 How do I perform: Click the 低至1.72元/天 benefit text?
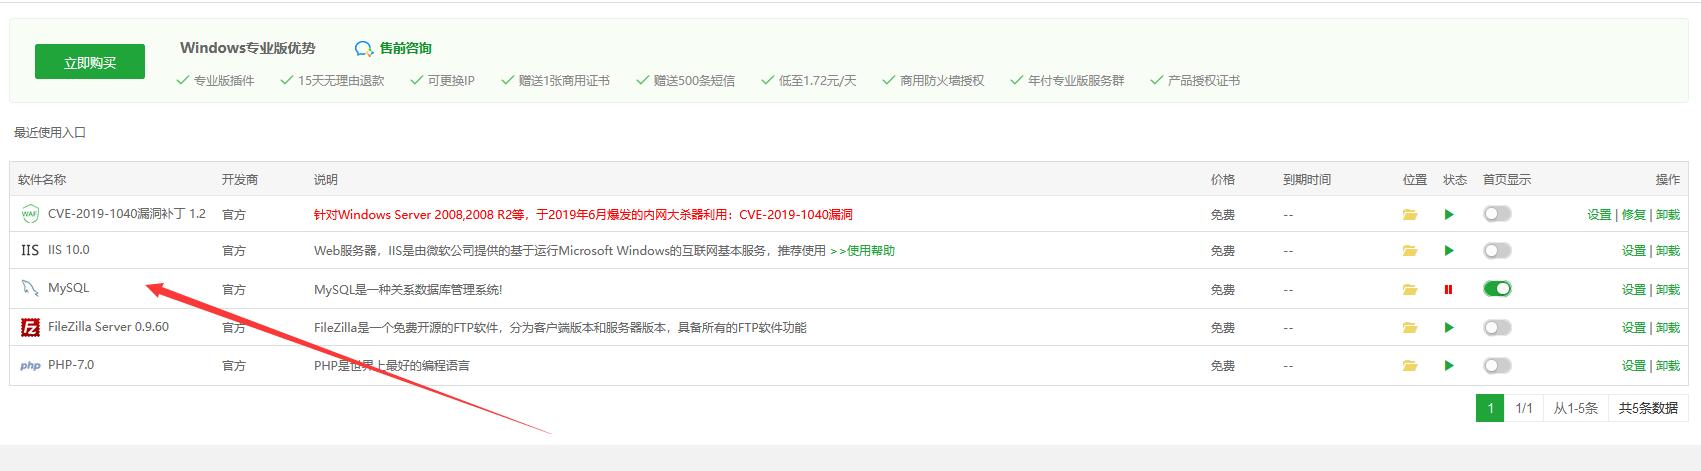pyautogui.click(x=817, y=81)
